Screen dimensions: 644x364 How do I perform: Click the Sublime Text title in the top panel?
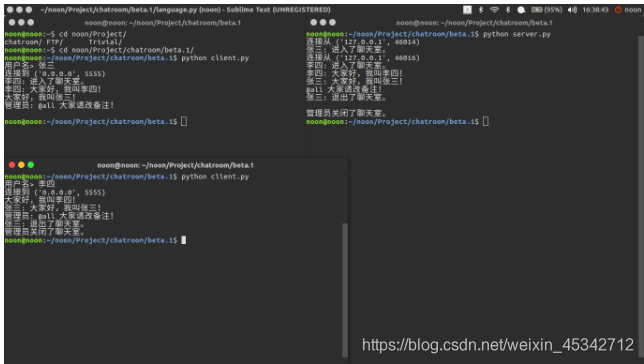pyautogui.click(x=185, y=9)
